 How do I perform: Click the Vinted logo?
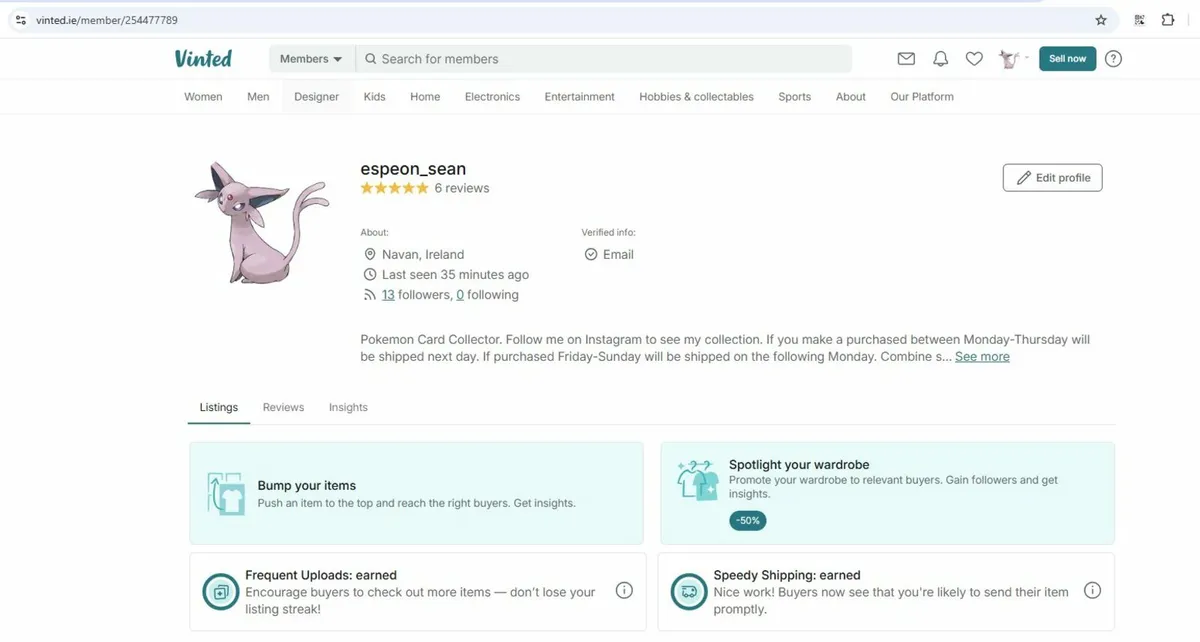[203, 59]
